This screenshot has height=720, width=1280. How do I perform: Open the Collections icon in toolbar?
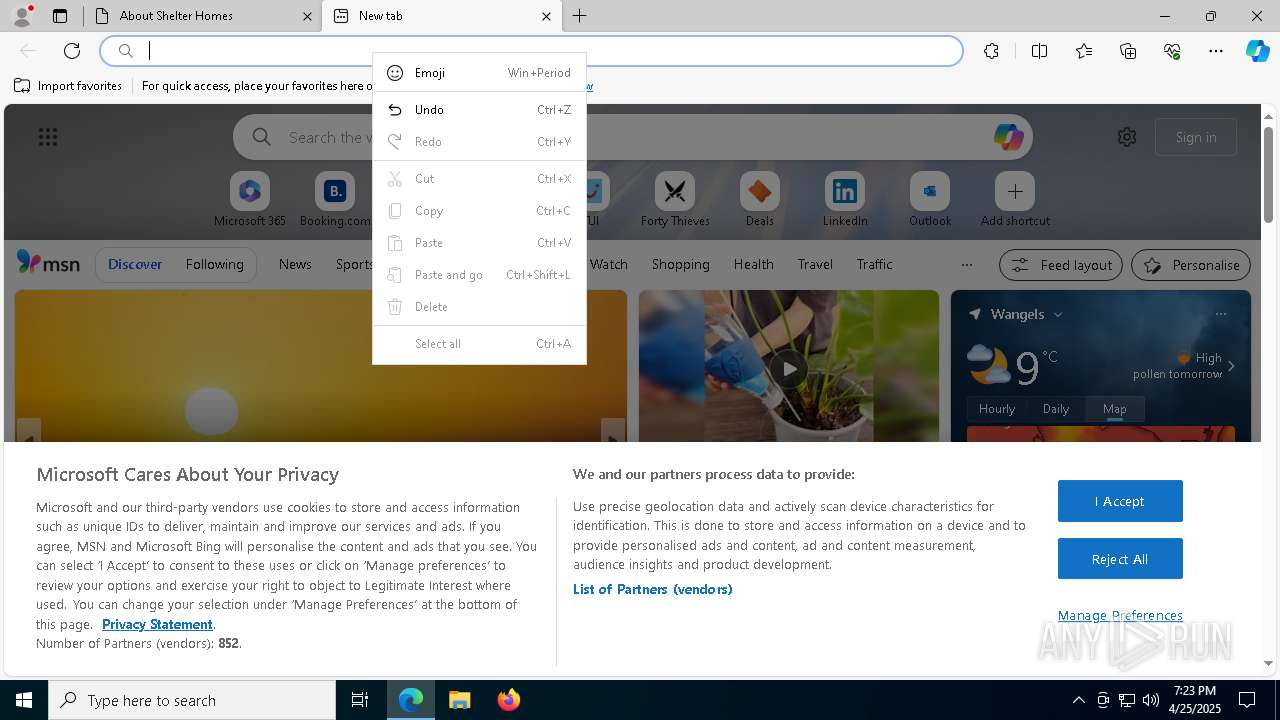pos(1128,51)
